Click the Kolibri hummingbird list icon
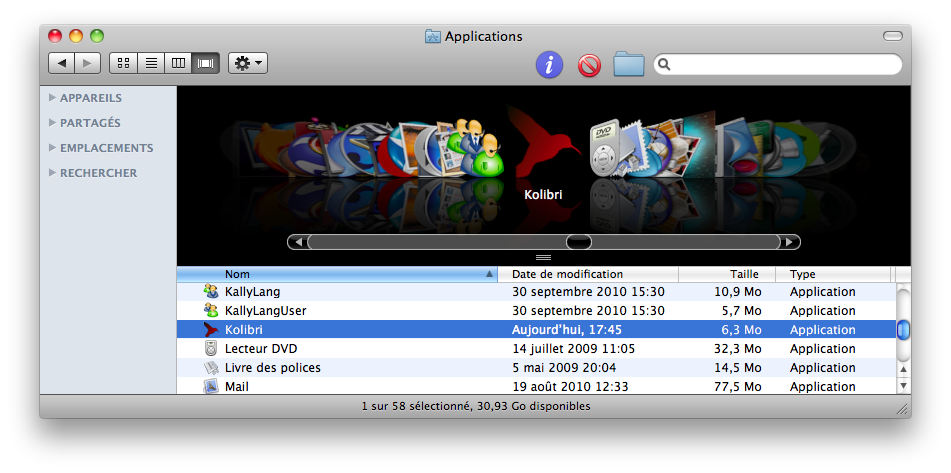Image resolution: width=951 pixels, height=473 pixels. (211, 329)
